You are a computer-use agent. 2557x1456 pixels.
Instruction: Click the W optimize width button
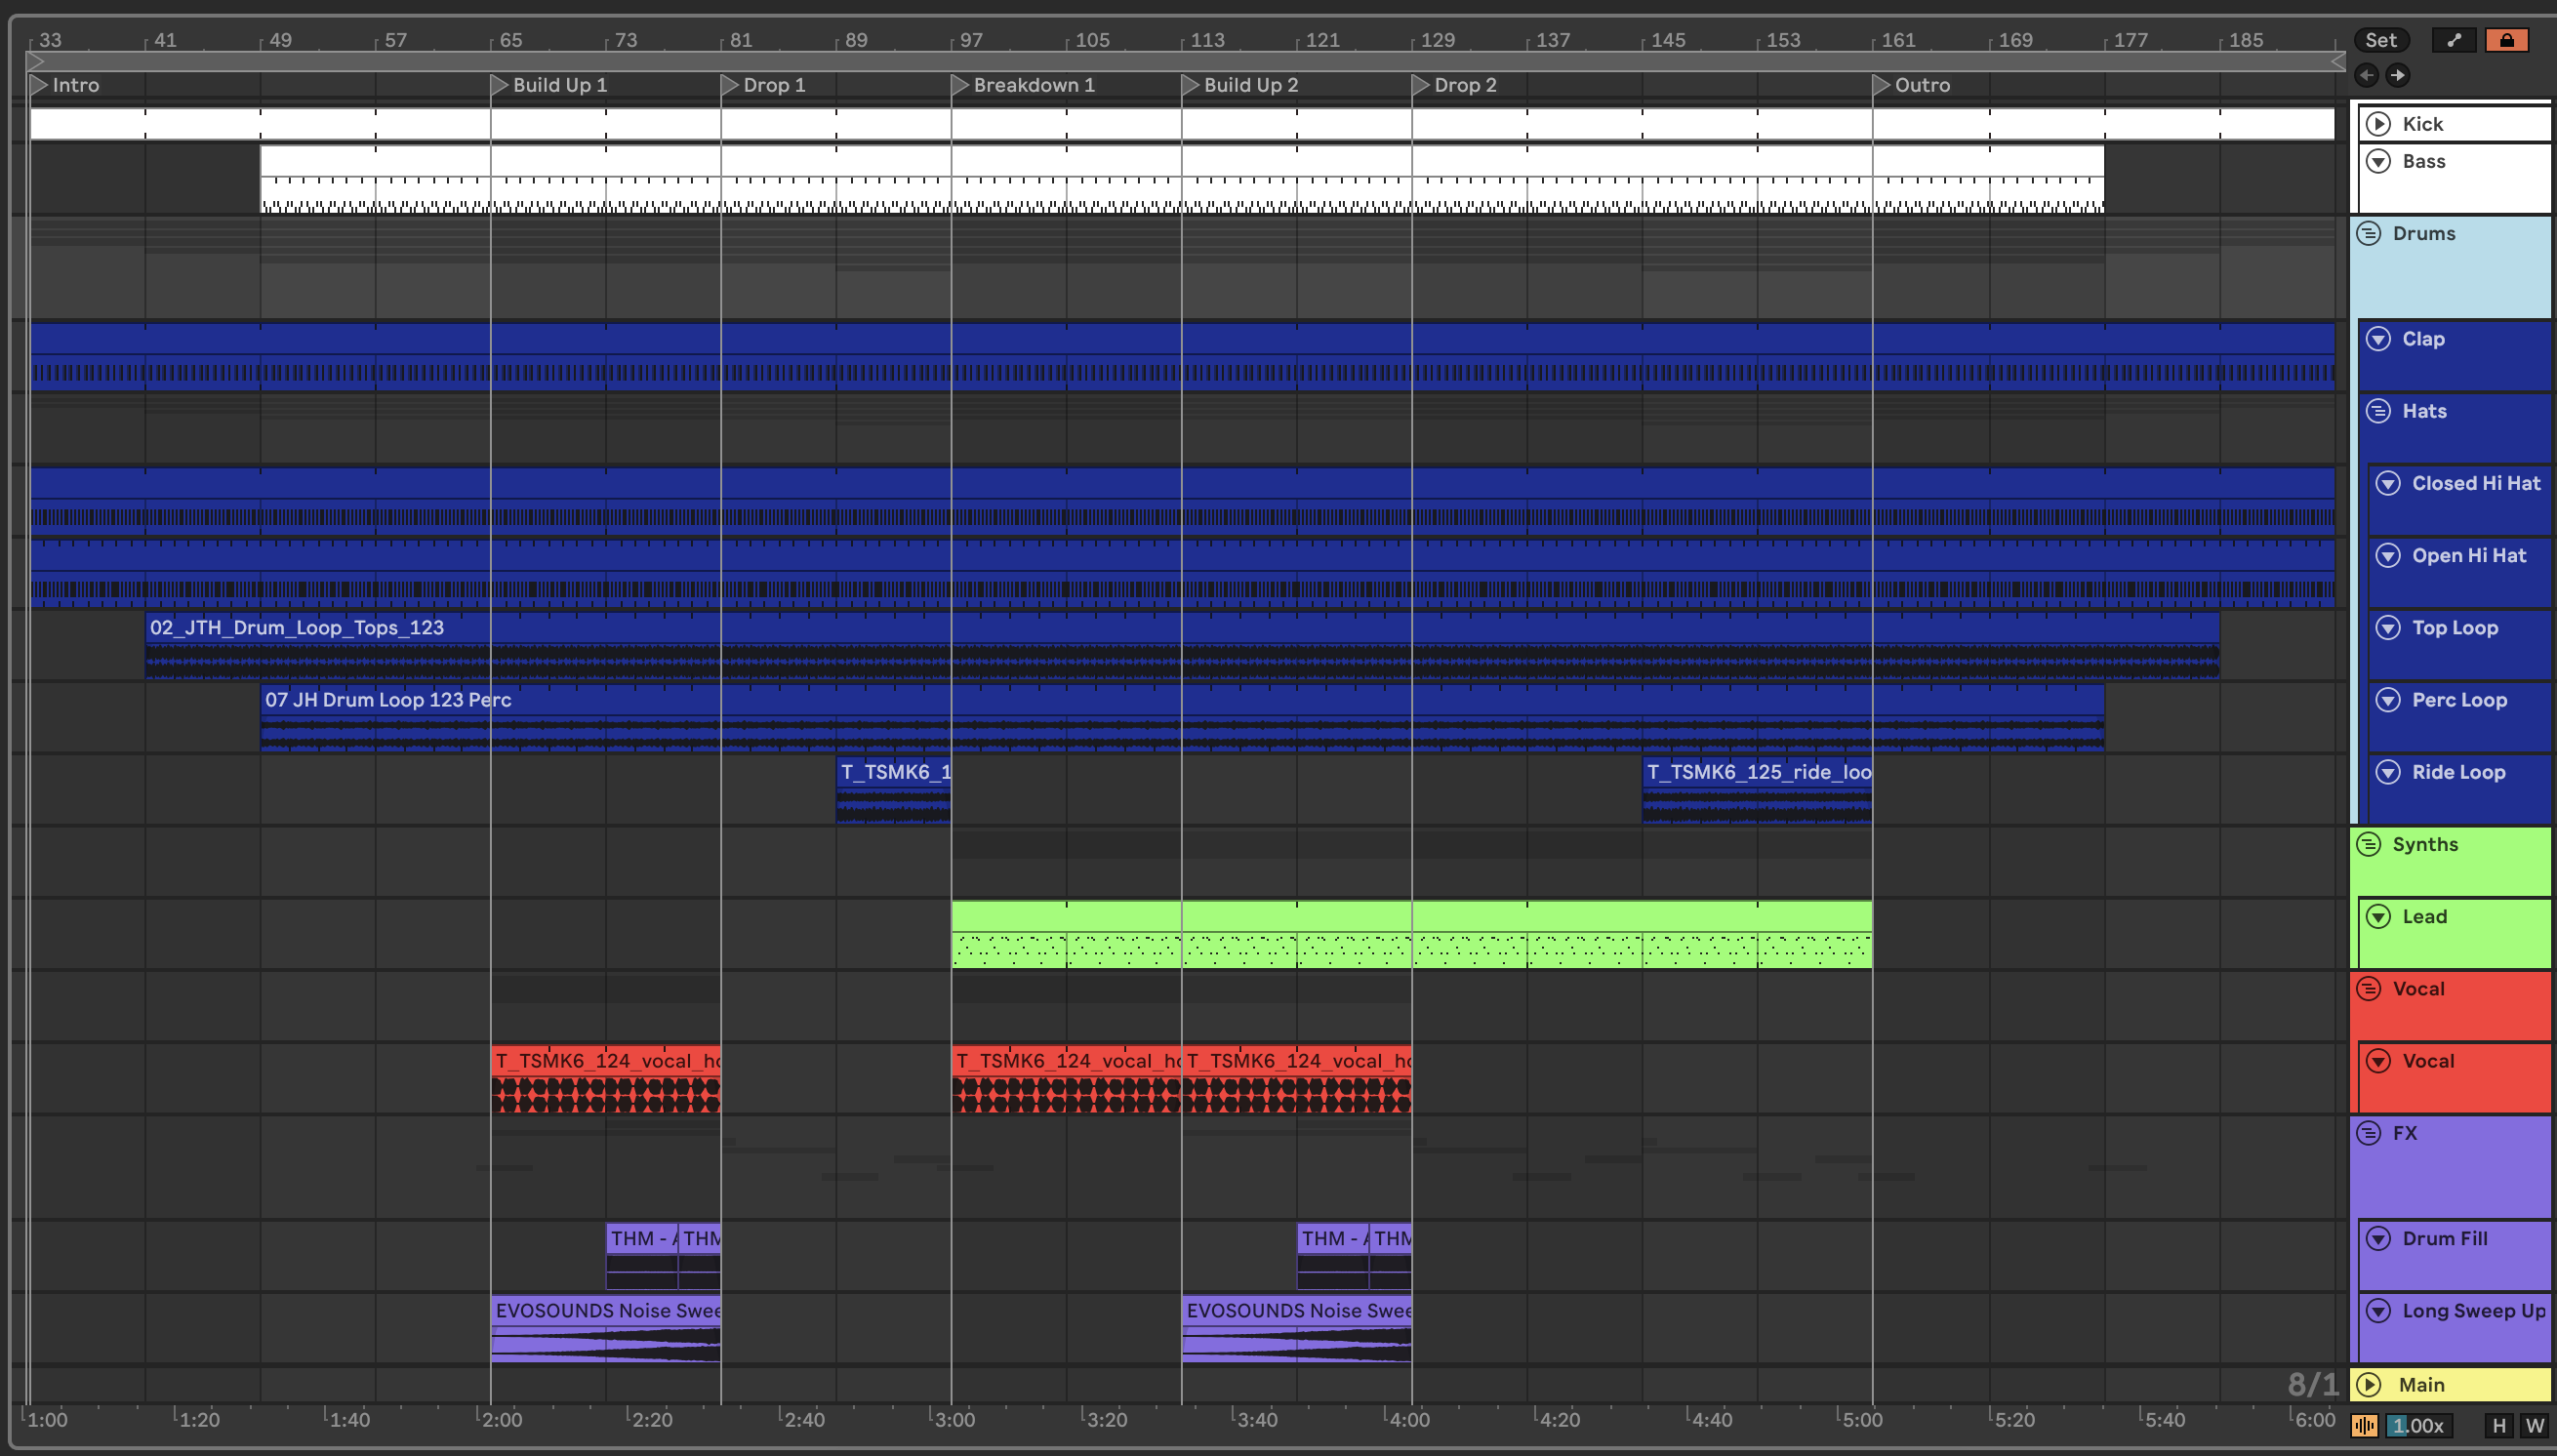coord(2534,1426)
